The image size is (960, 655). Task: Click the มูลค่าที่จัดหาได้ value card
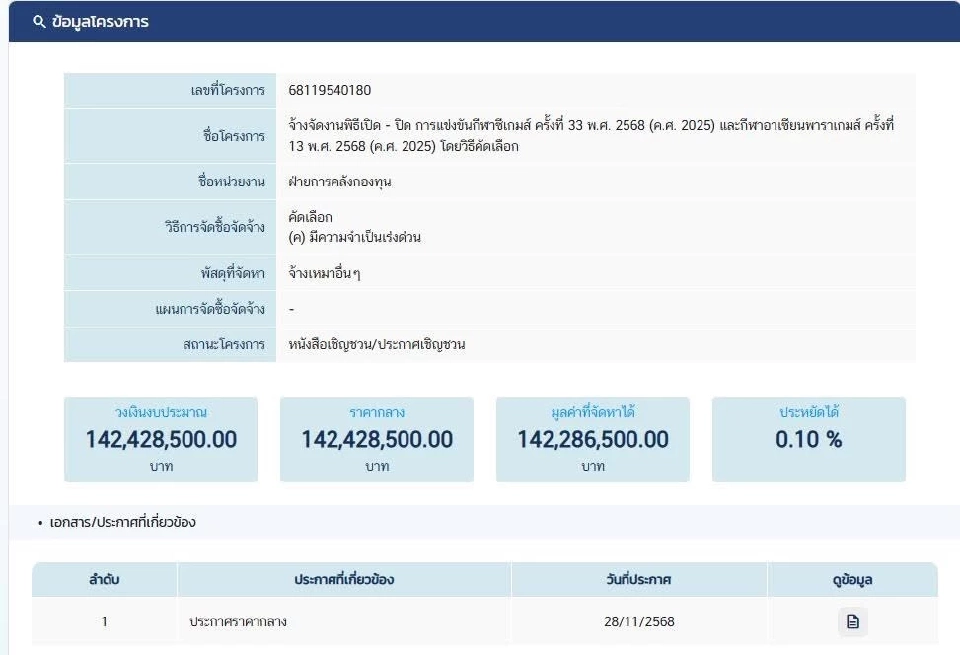592,438
